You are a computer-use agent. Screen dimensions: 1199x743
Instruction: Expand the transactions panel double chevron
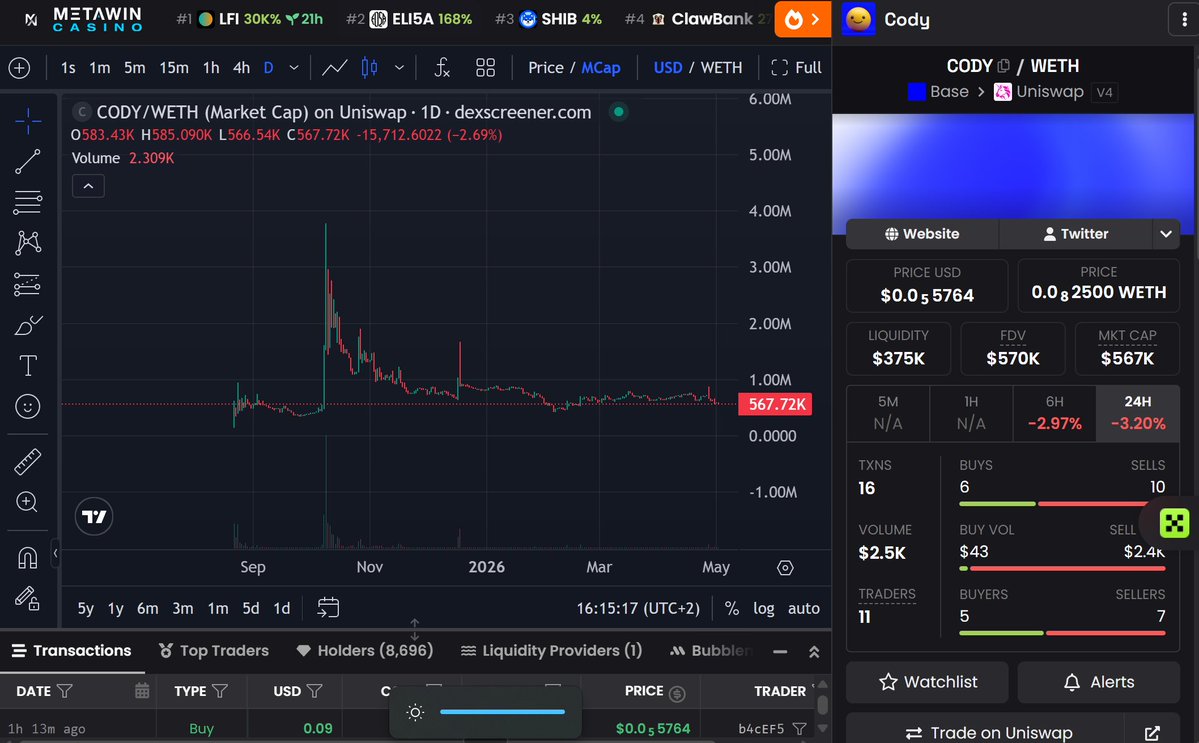[x=814, y=652]
